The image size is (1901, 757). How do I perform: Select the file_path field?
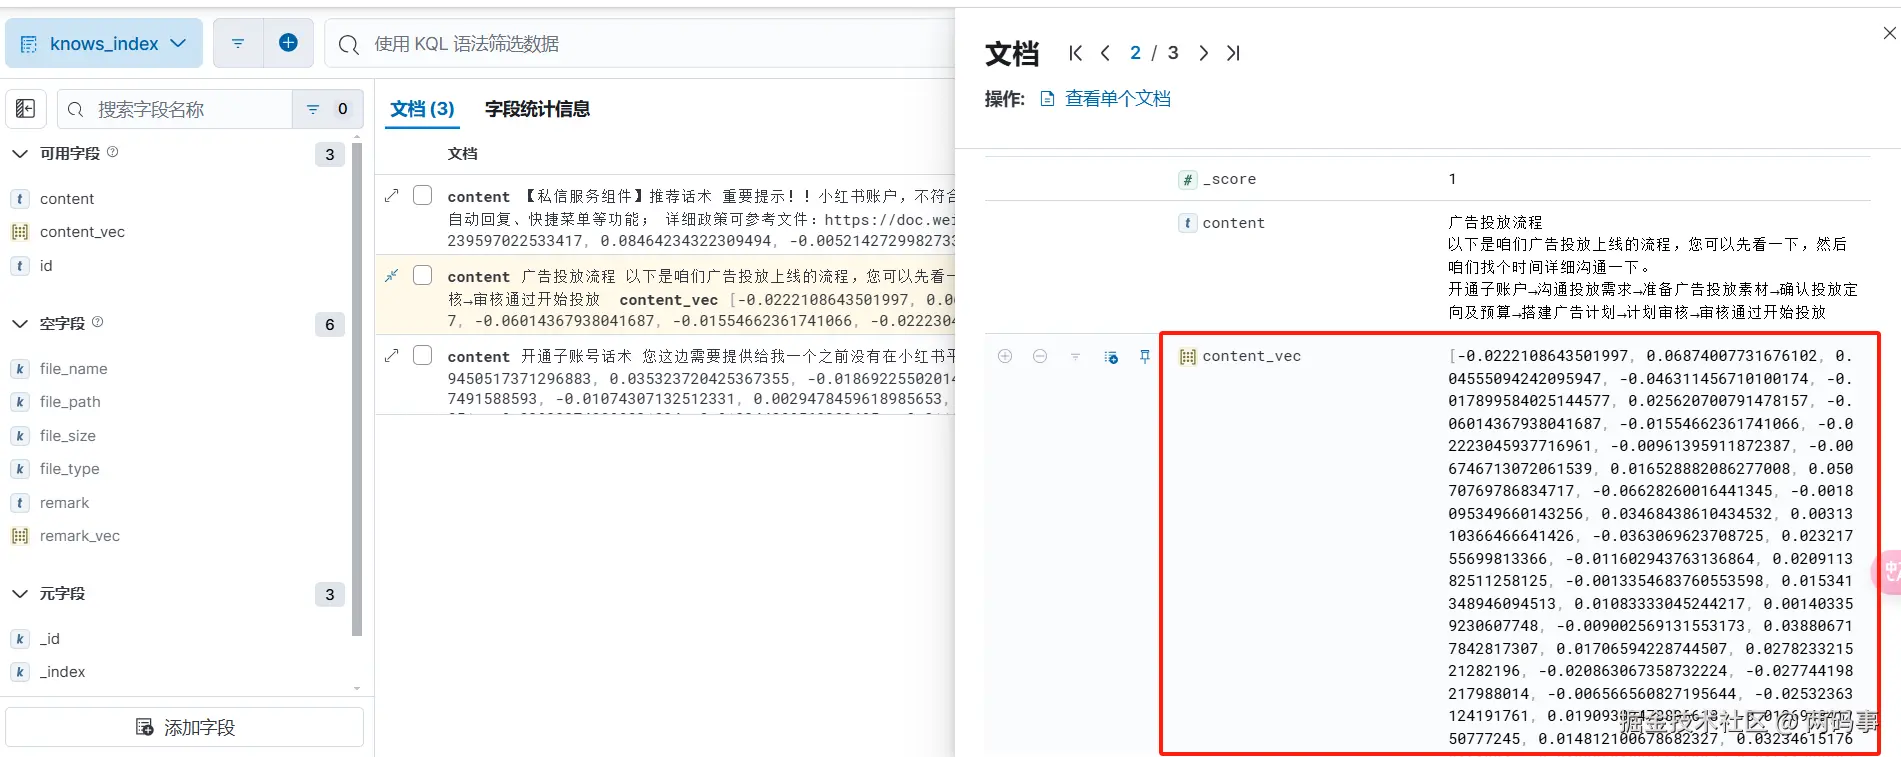tap(70, 402)
